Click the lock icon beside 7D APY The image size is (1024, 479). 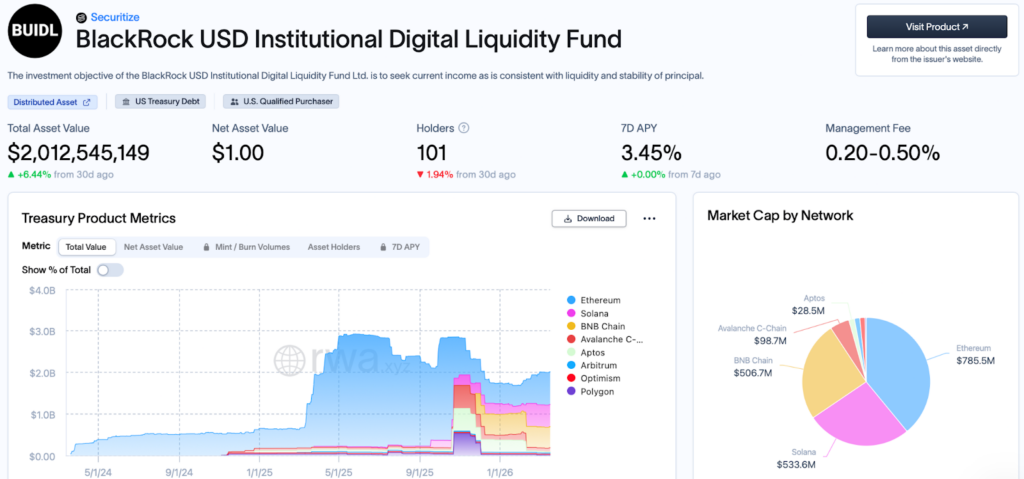[383, 246]
